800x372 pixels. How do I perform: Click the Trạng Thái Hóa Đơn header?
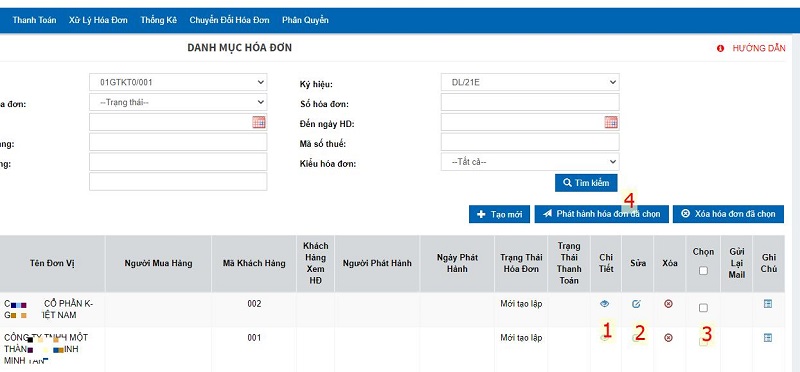[x=521, y=263]
